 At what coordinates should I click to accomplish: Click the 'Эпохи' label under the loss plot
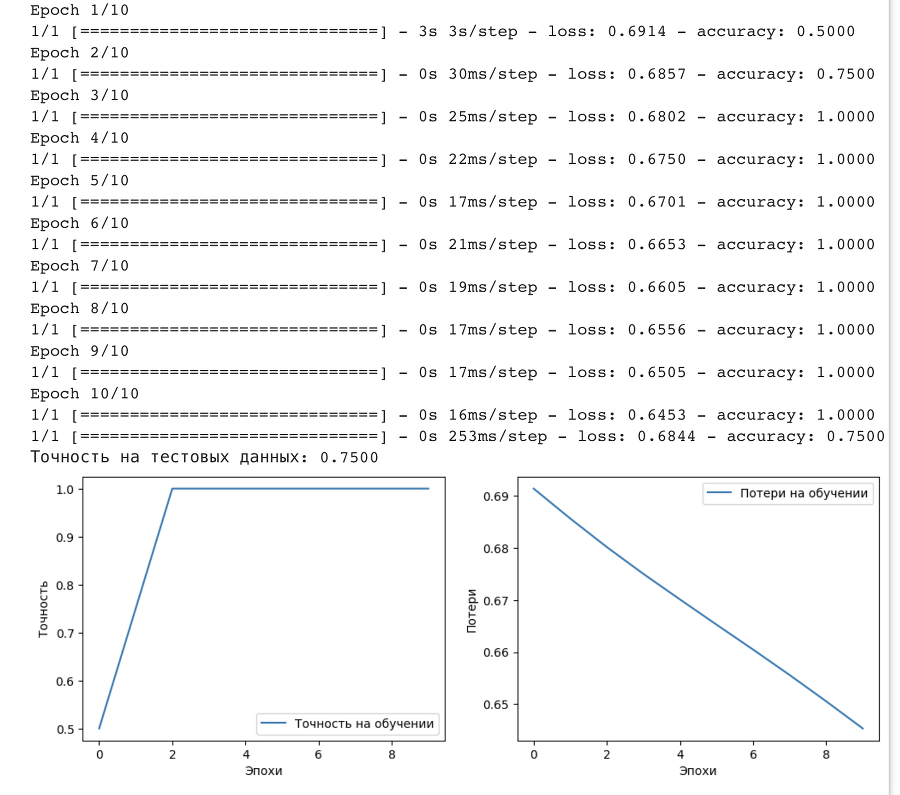[x=697, y=771]
